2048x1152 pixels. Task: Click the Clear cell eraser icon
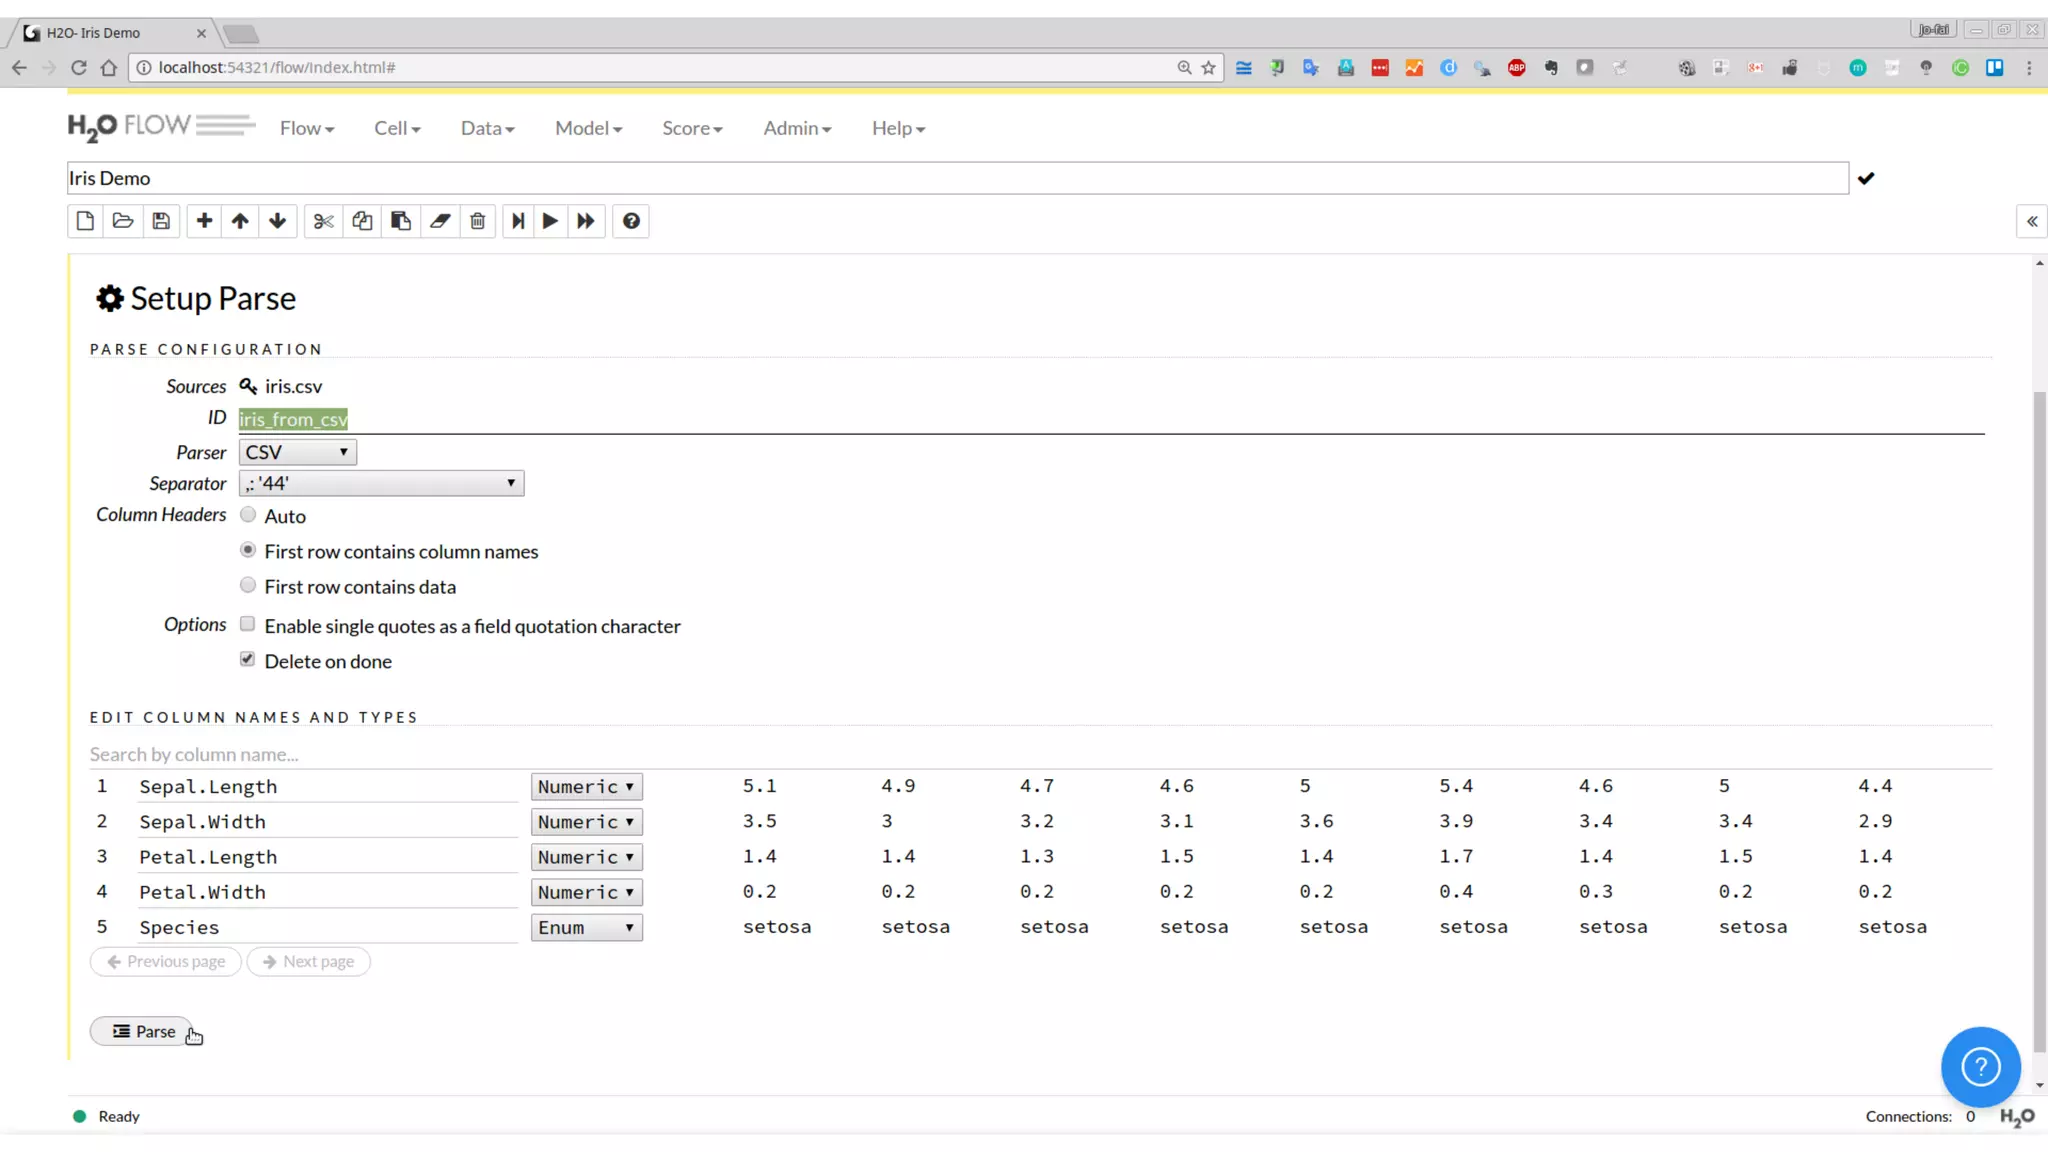coord(440,221)
